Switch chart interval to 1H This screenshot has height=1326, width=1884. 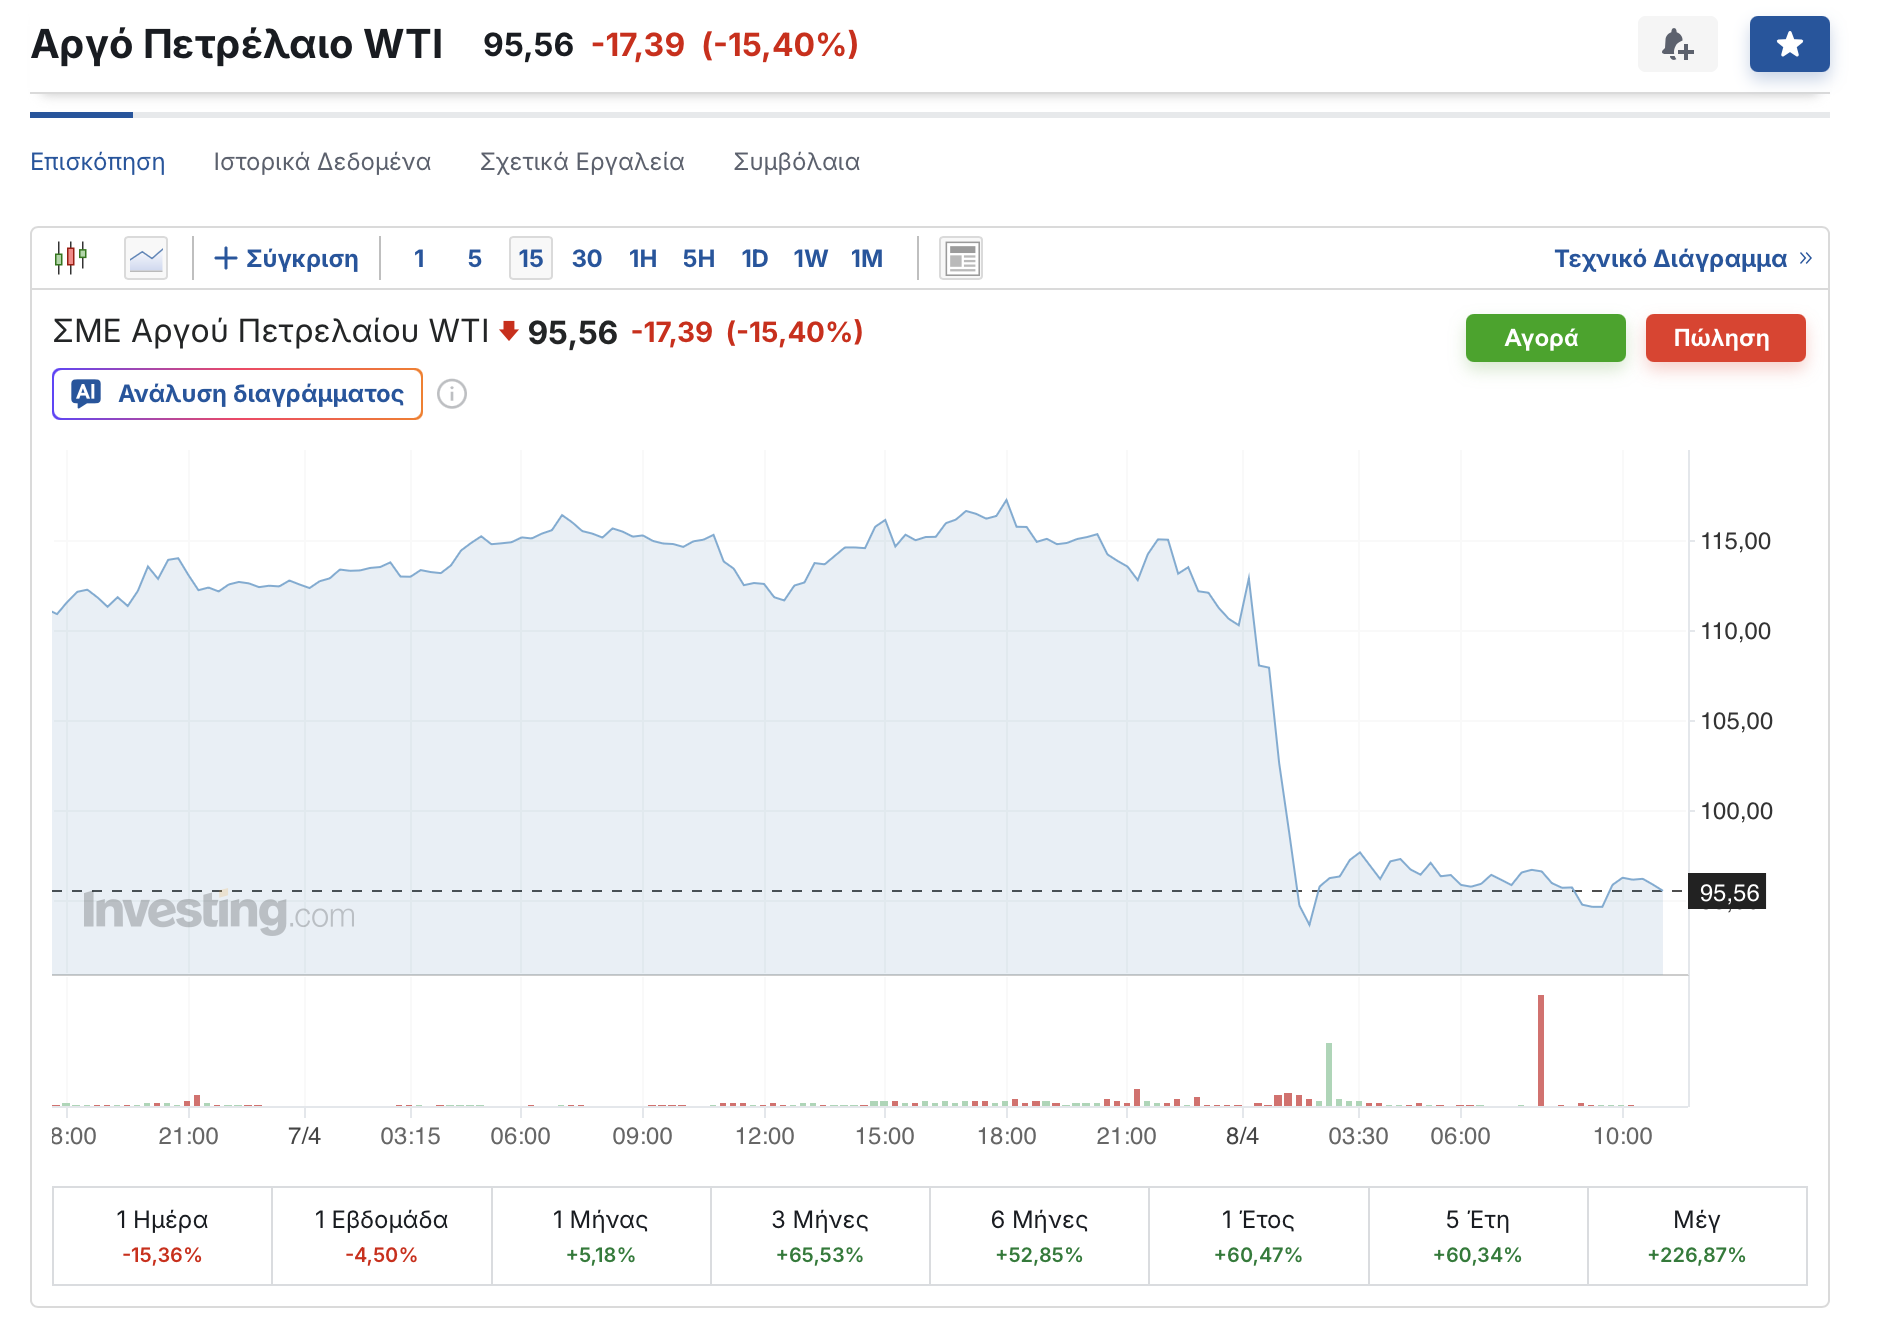tap(642, 258)
